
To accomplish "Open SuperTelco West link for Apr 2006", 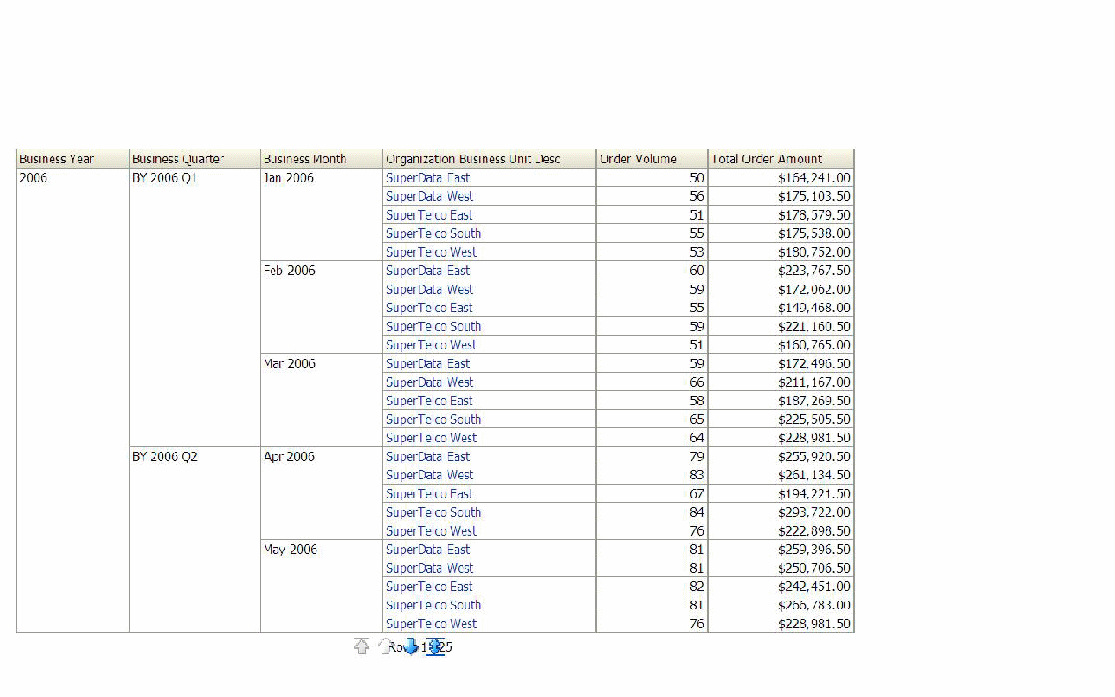I will [431, 531].
